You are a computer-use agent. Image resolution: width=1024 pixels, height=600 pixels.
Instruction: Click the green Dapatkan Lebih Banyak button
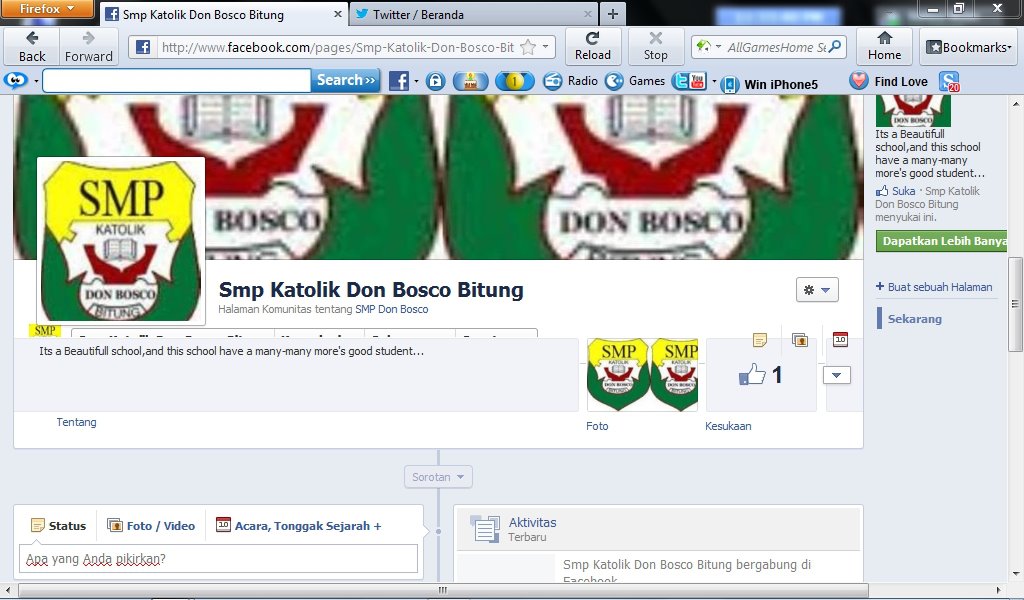942,241
